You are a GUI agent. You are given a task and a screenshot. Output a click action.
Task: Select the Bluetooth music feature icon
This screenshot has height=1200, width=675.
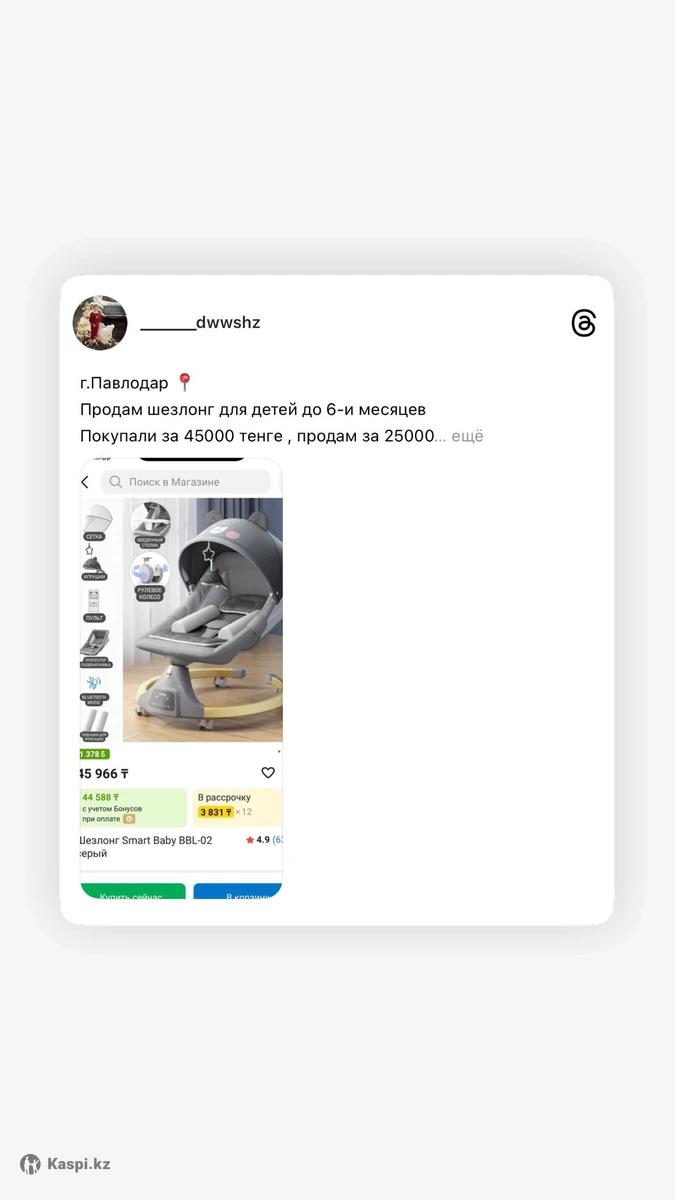point(94,689)
